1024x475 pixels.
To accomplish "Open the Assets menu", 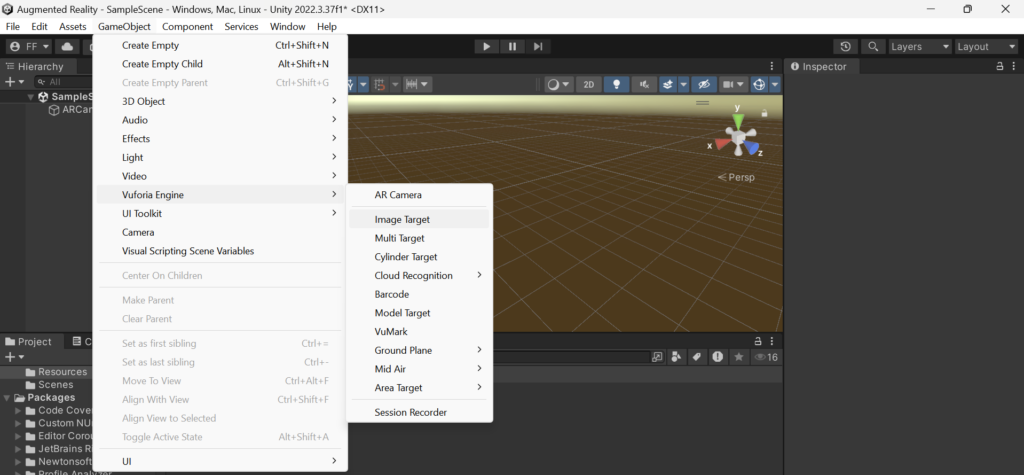I will [x=72, y=27].
